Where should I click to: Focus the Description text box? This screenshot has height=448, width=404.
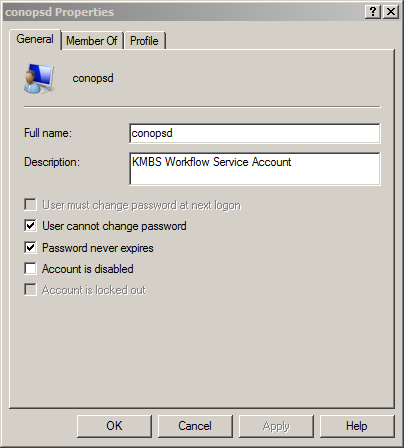click(255, 169)
